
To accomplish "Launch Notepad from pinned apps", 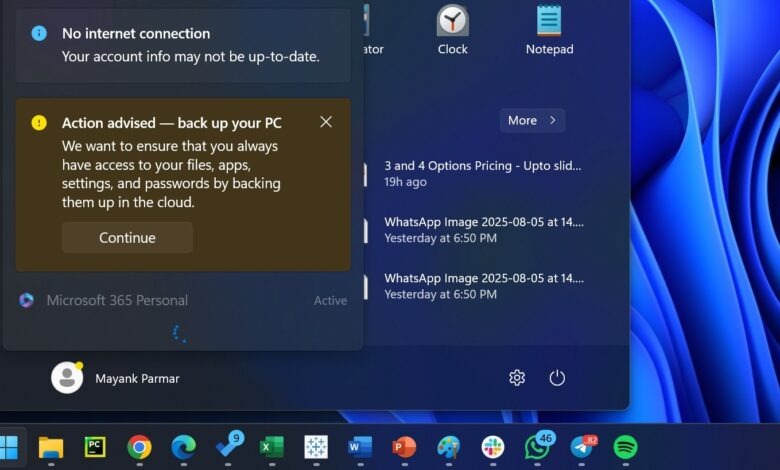I will (548, 29).
